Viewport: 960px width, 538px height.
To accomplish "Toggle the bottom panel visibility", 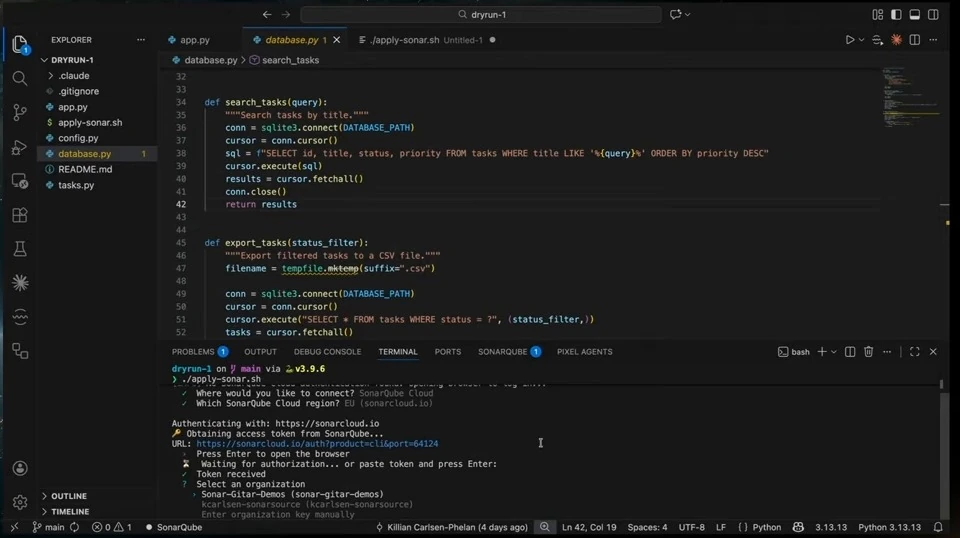I will [915, 14].
